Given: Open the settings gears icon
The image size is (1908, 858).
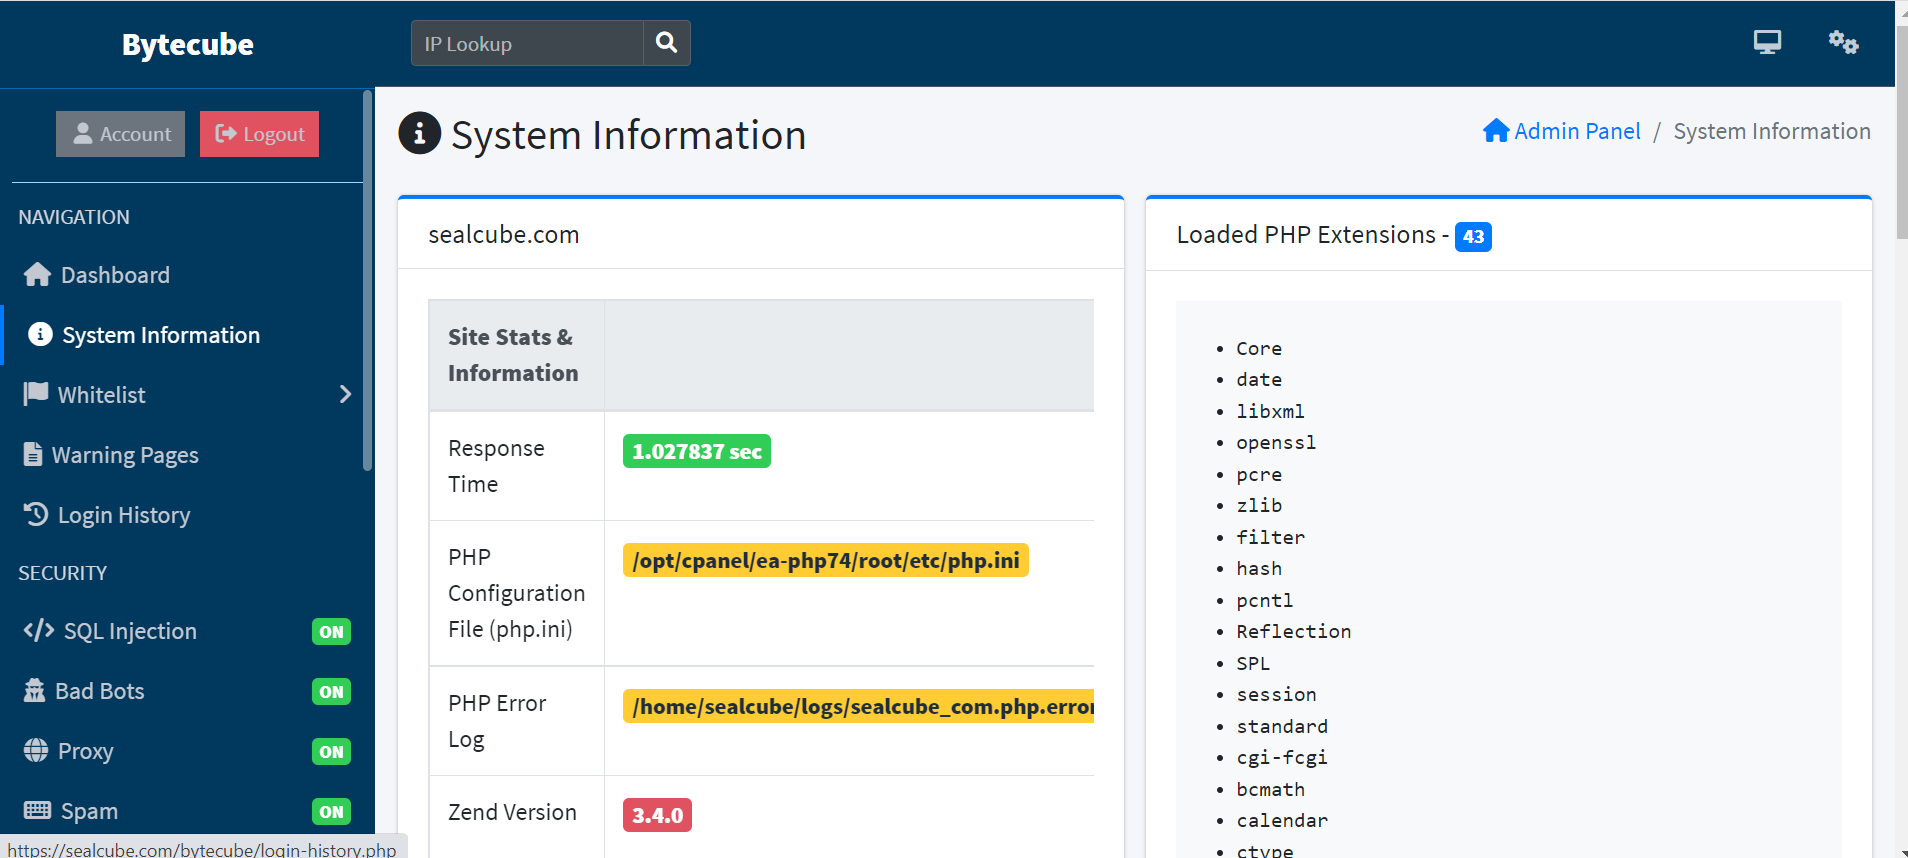Looking at the screenshot, I should click(x=1842, y=42).
